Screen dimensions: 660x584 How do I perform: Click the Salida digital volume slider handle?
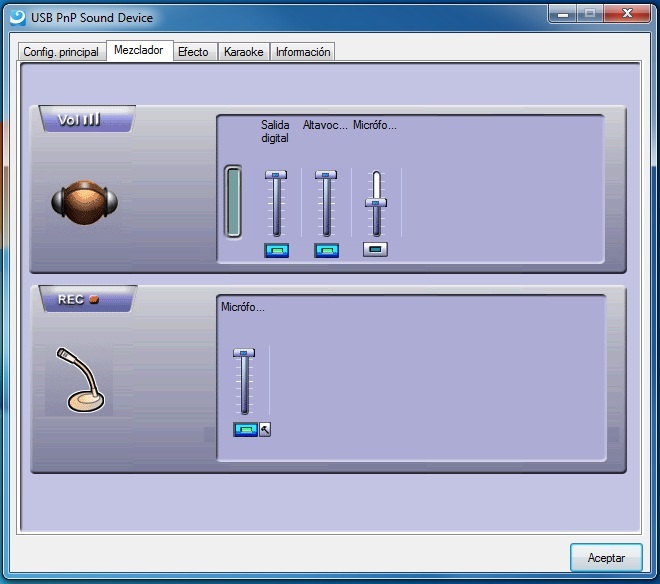point(276,175)
